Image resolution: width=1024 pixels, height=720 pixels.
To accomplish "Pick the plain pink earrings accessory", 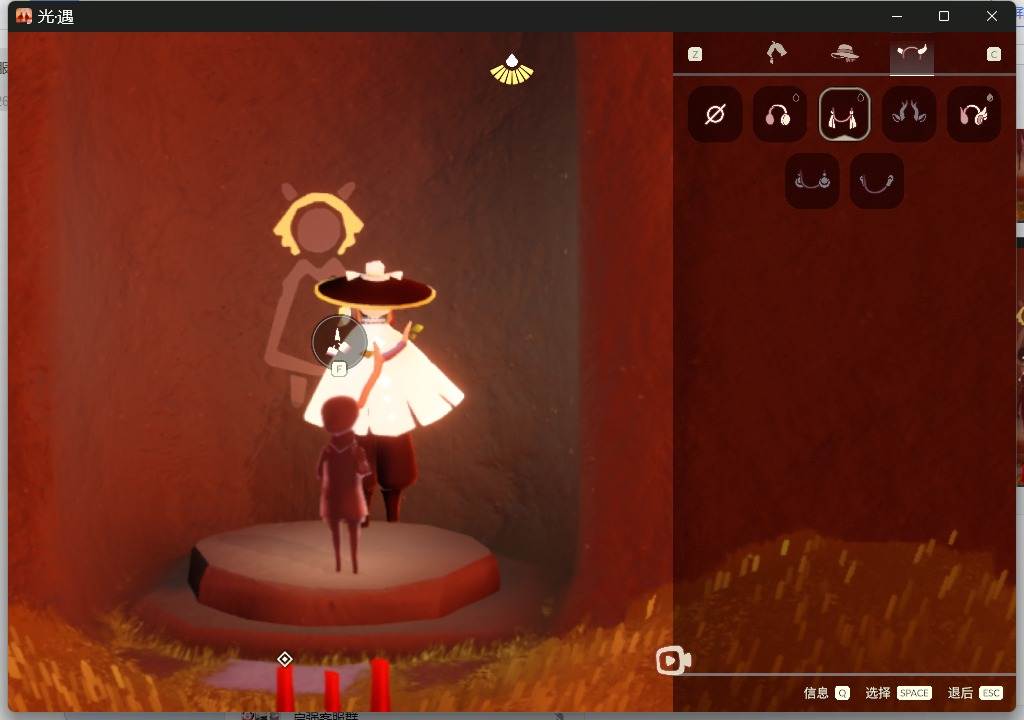I will point(876,181).
